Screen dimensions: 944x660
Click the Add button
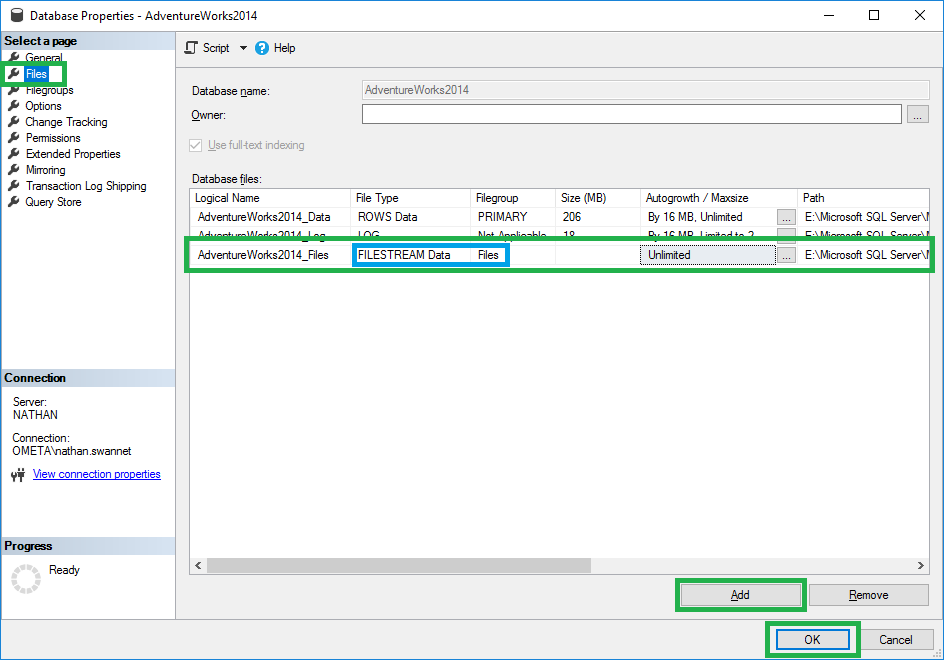coord(740,594)
